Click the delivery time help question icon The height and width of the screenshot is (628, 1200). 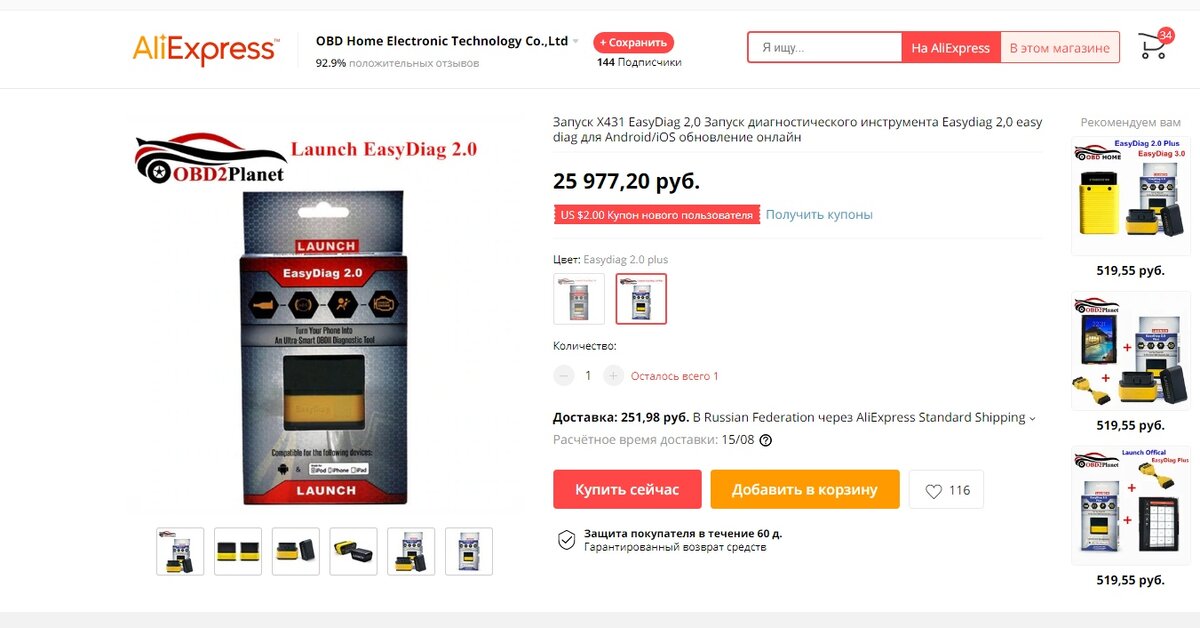point(766,440)
